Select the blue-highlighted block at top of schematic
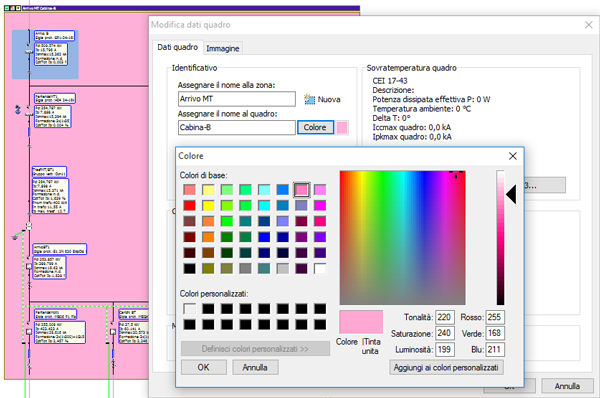The image size is (600, 398). click(45, 54)
